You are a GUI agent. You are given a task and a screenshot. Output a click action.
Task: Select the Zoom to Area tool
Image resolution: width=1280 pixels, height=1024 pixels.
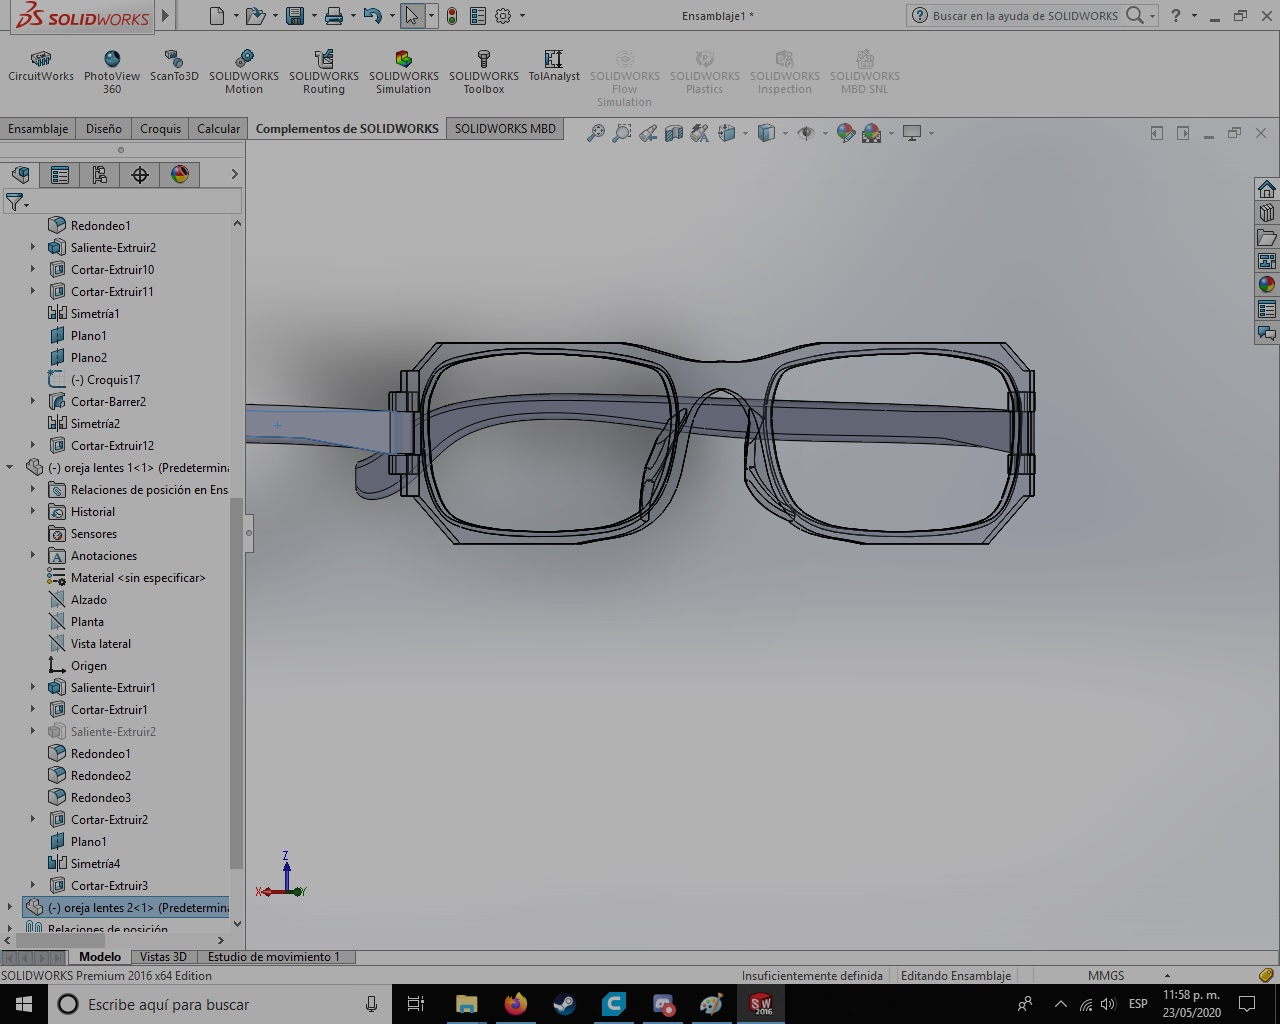622,133
